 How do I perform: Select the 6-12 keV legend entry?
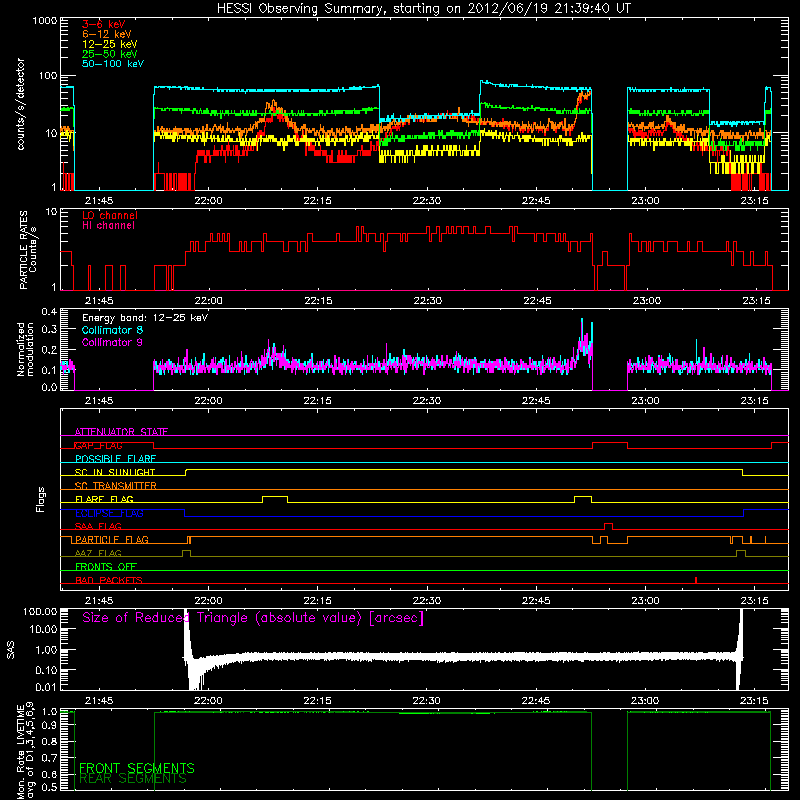pos(107,34)
